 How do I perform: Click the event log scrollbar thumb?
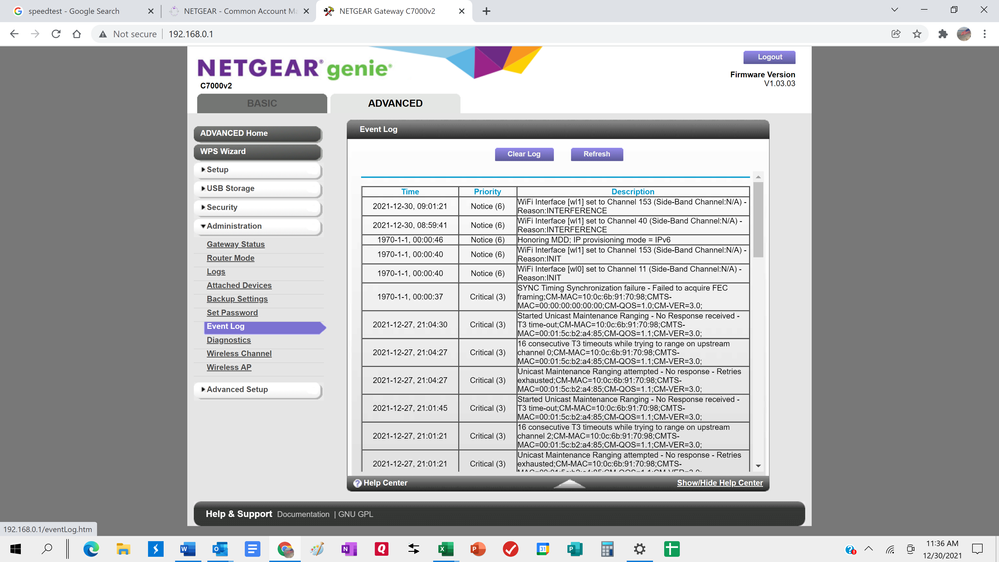(x=758, y=220)
